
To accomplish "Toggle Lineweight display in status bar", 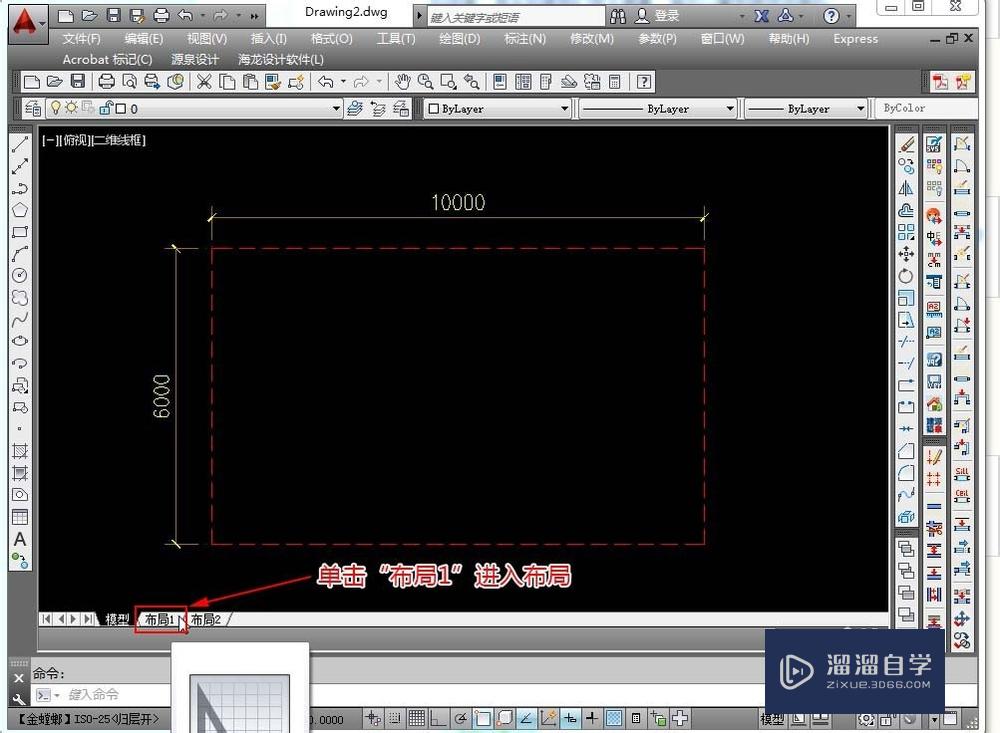I will point(592,718).
